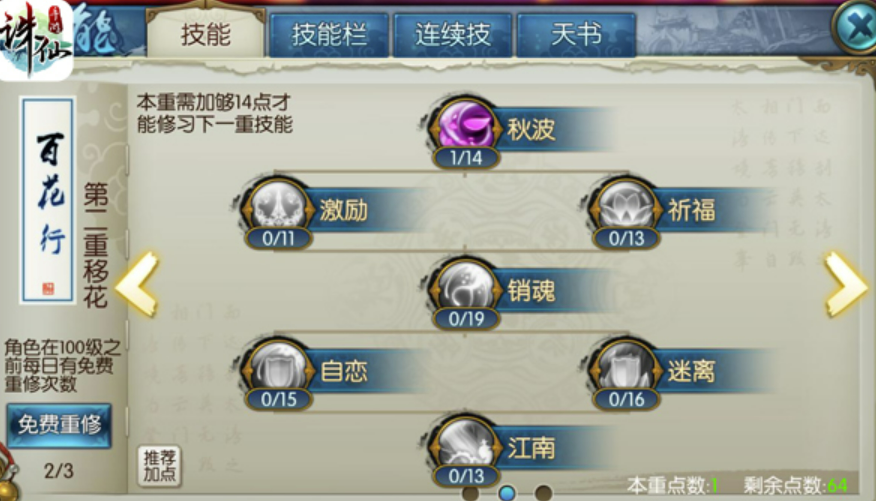This screenshot has width=876, height=501.
Task: Open the 诛仙 game logo icon
Action: click(35, 39)
